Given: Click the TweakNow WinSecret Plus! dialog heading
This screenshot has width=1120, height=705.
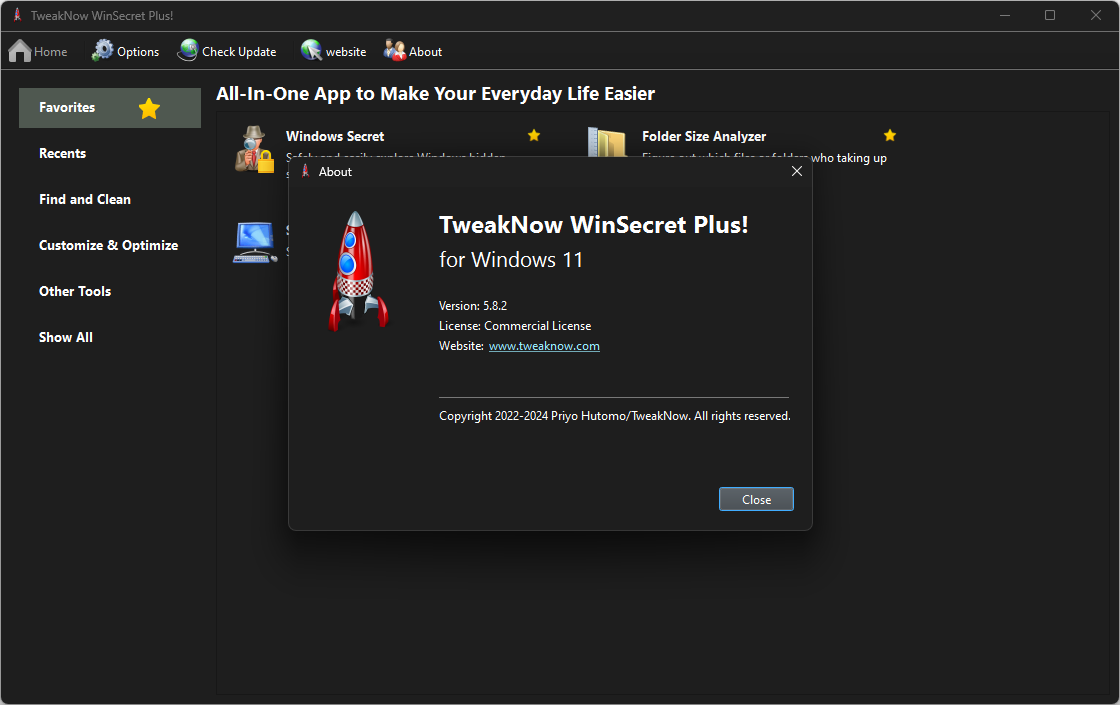Looking at the screenshot, I should click(x=594, y=225).
